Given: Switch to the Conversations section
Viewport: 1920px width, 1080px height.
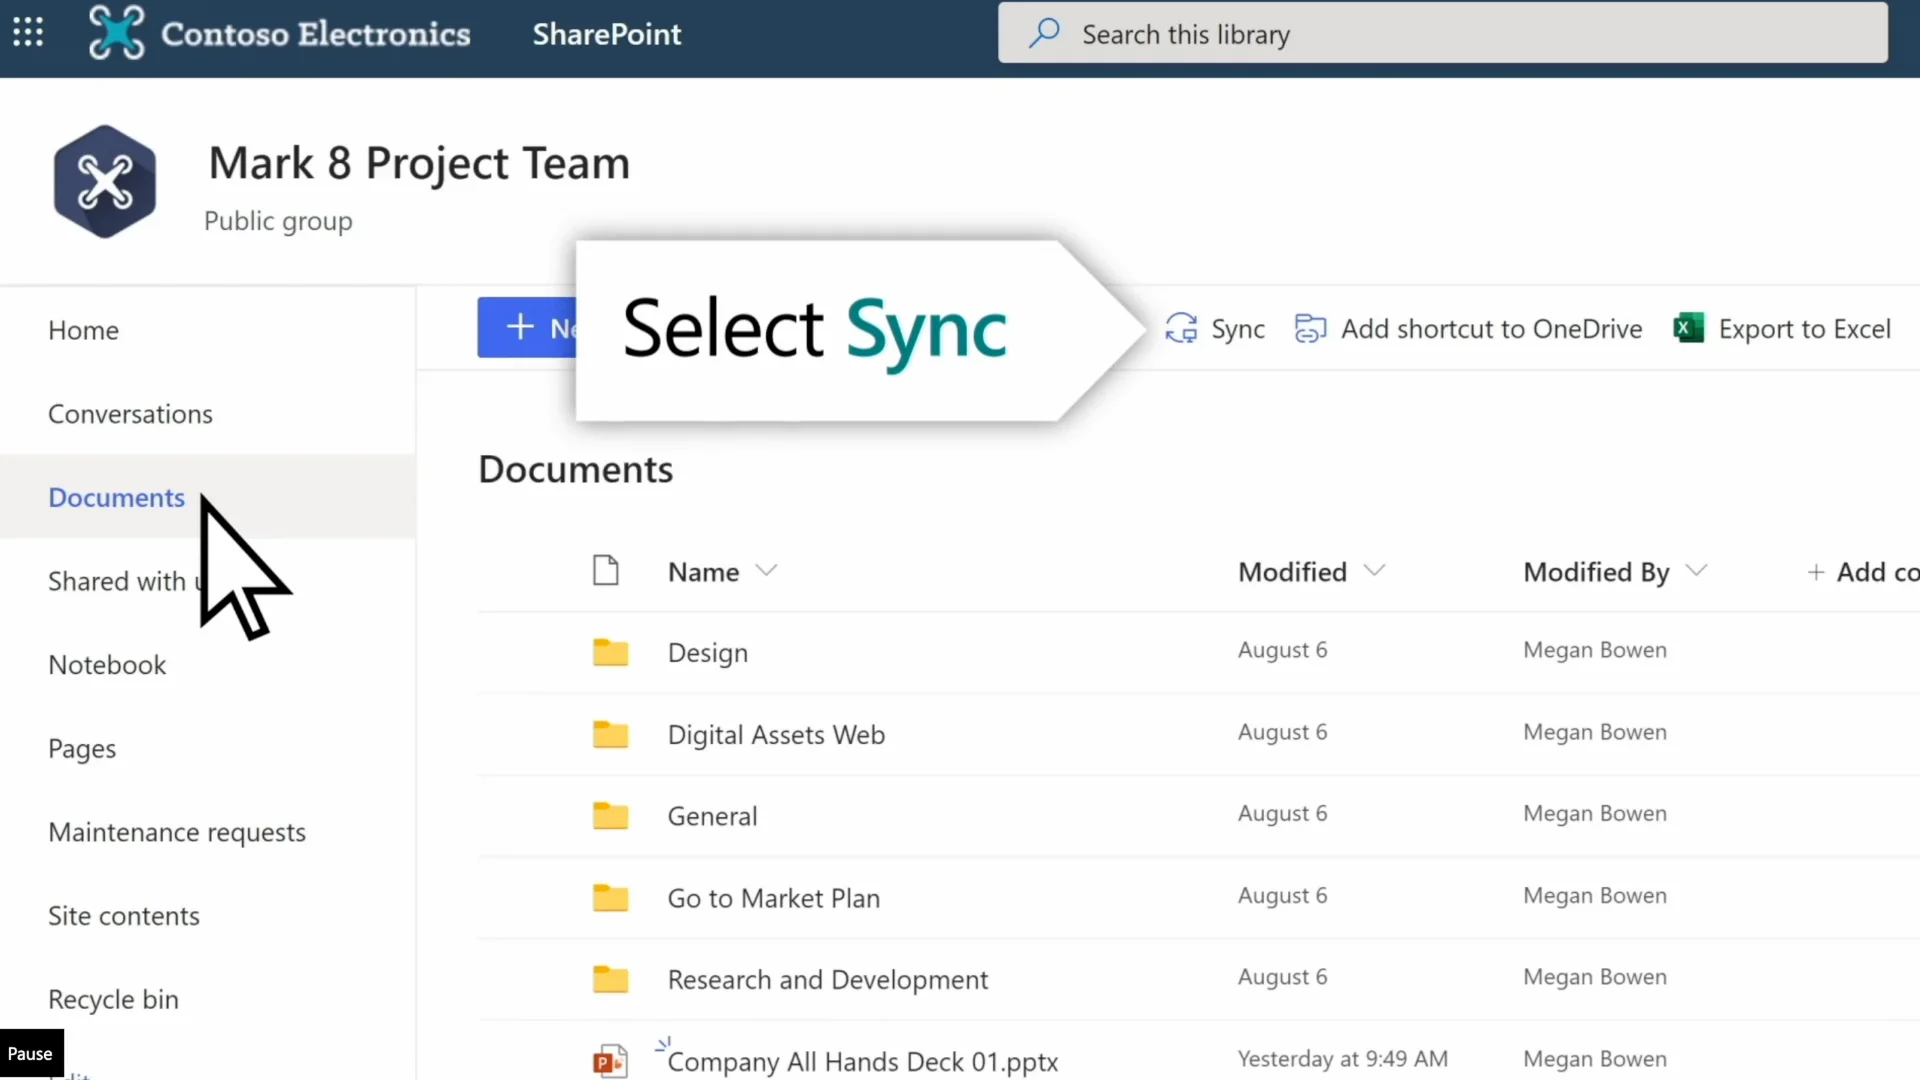Looking at the screenshot, I should 130,413.
